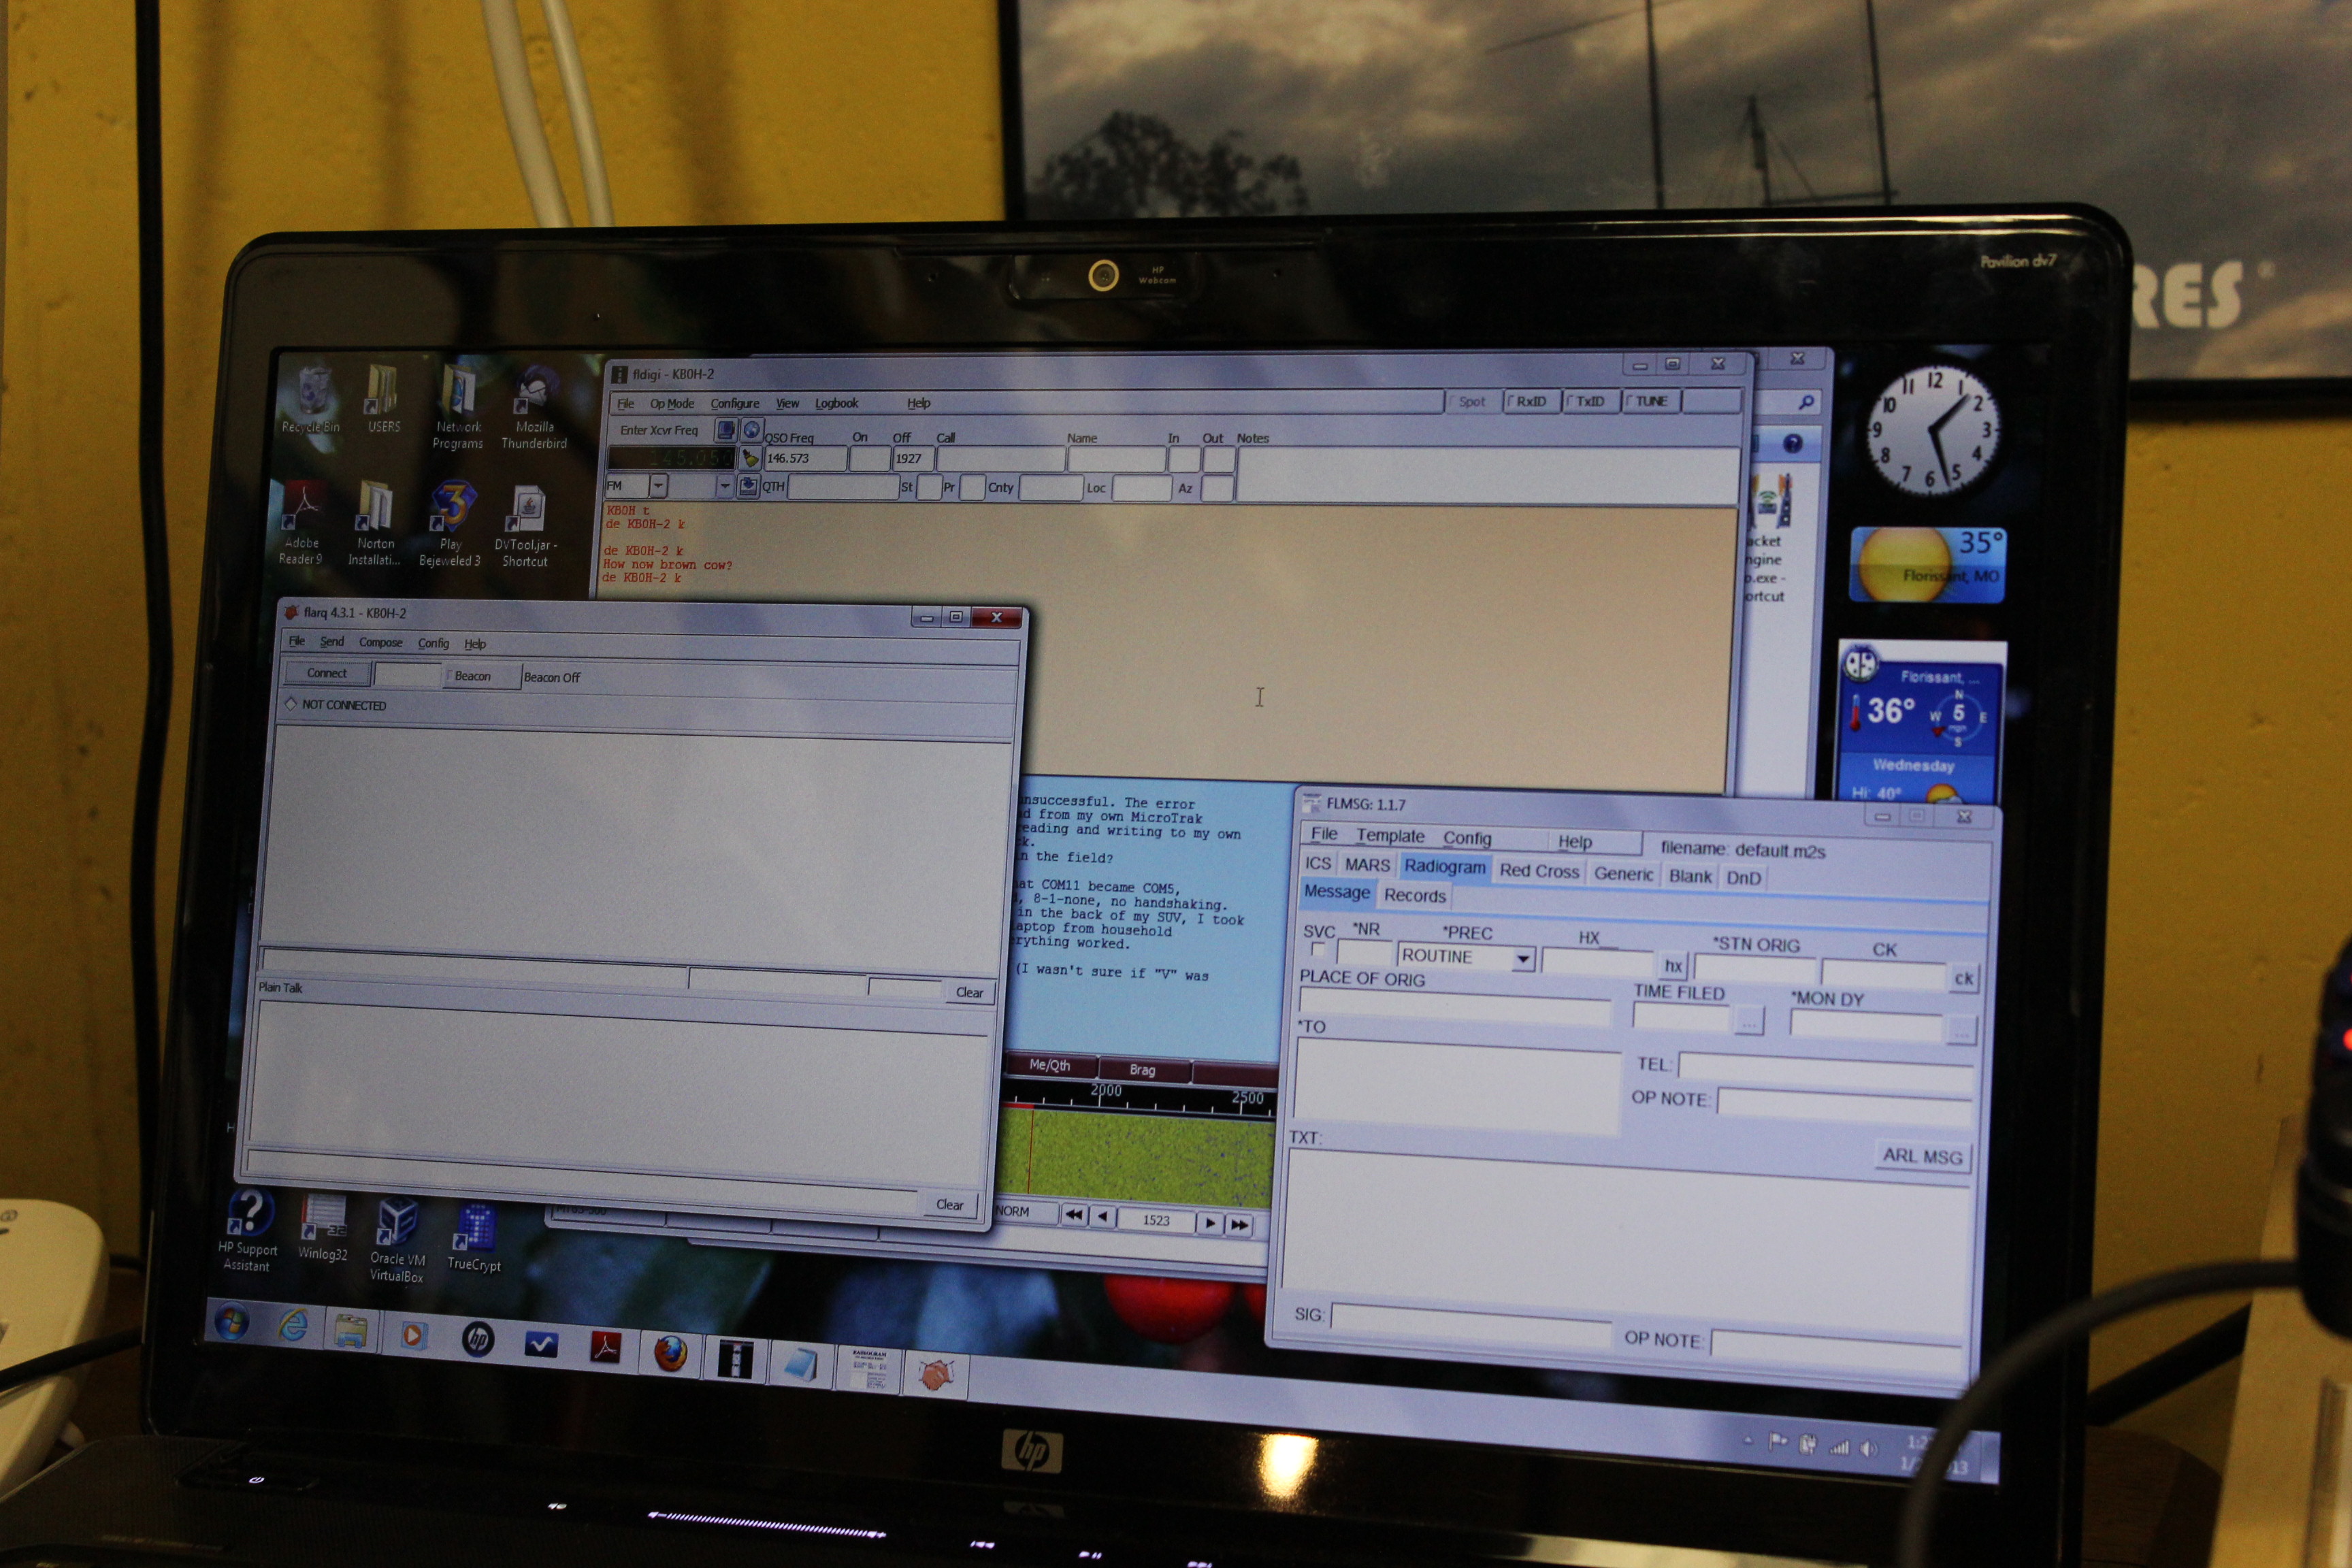The image size is (2352, 1568).
Task: Click the Firefox icon in the taskbar
Action: click(670, 1355)
